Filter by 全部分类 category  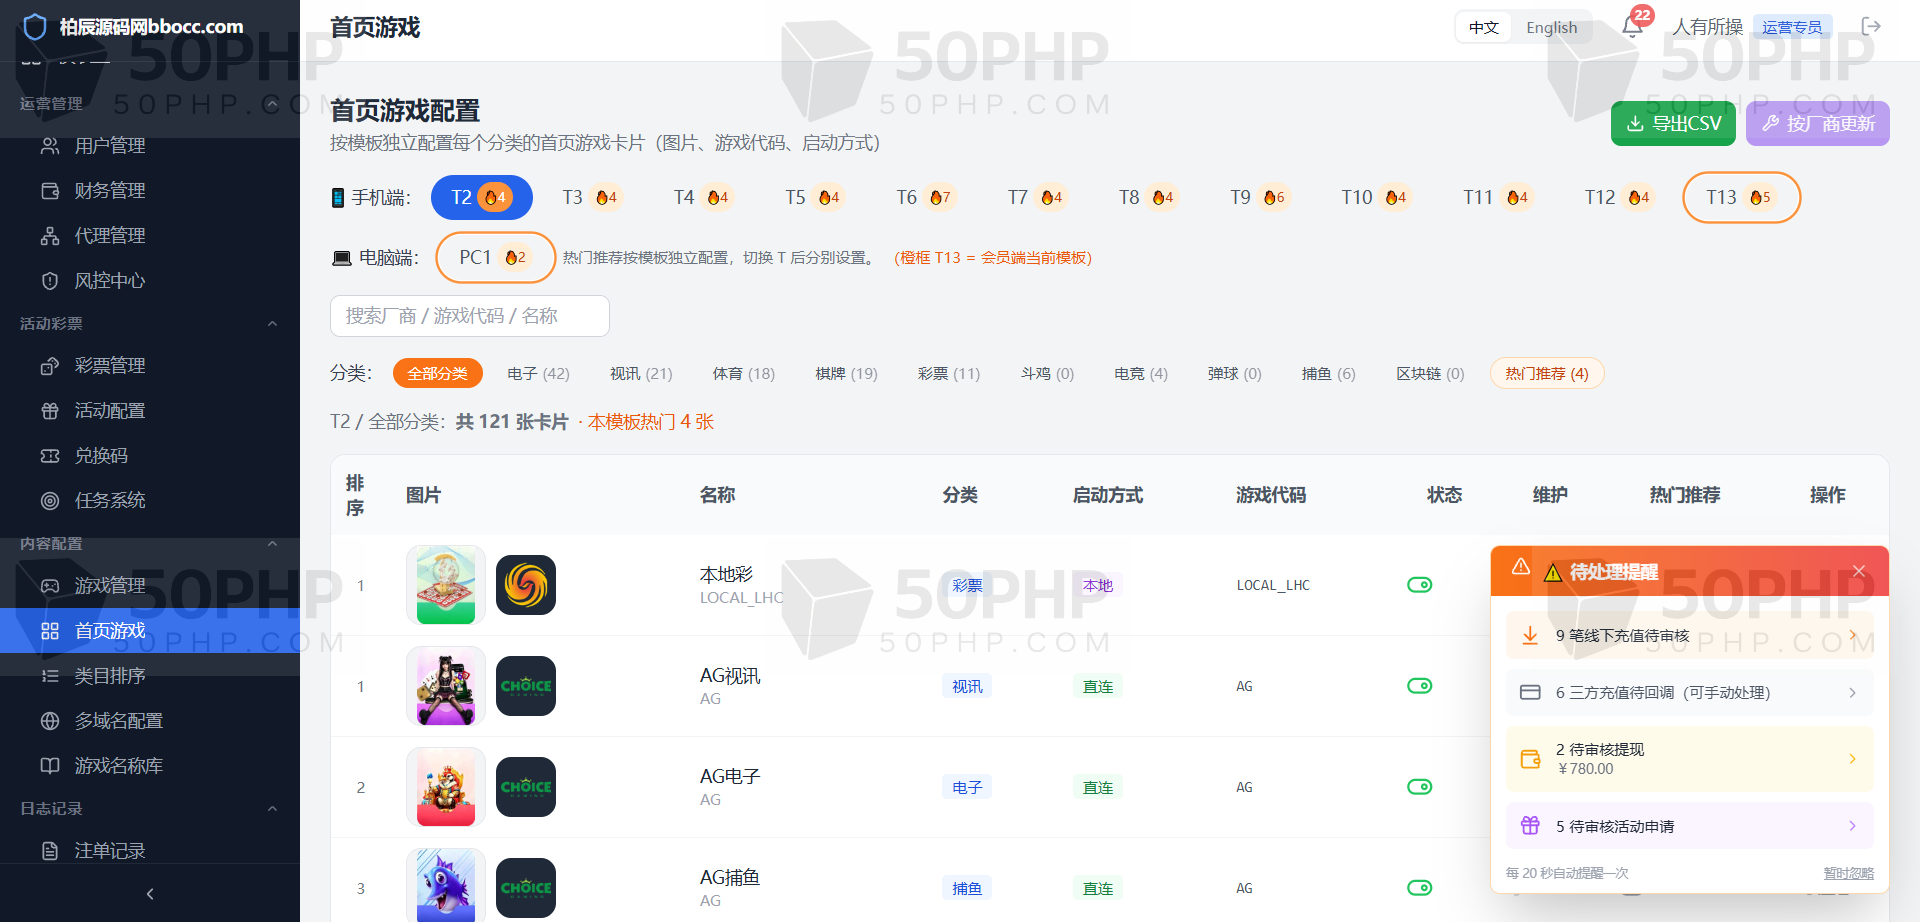pos(438,373)
